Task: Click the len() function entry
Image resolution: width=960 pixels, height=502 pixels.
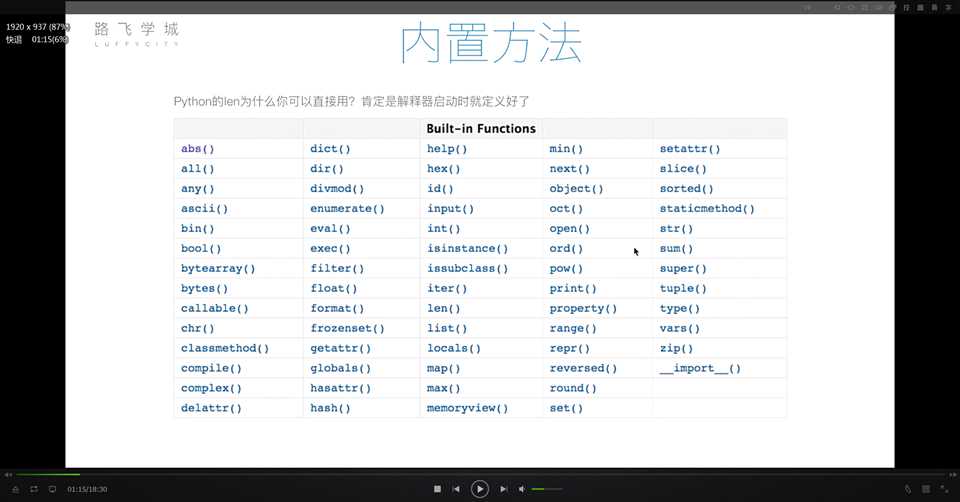Action: [x=443, y=309]
